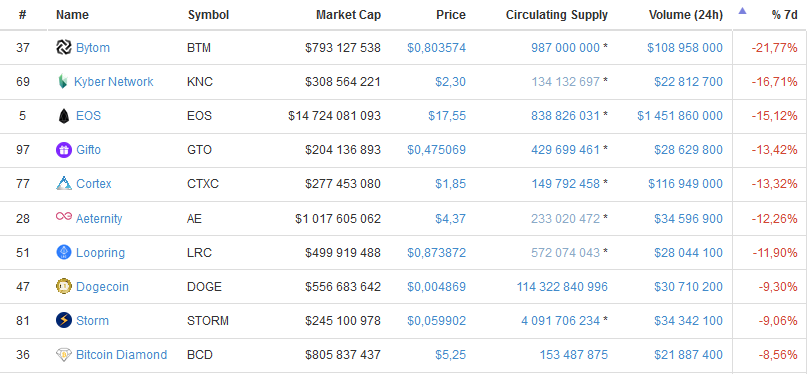The width and height of the screenshot is (808, 374).
Task: Open EOS price $17,55 link
Action: click(x=447, y=116)
